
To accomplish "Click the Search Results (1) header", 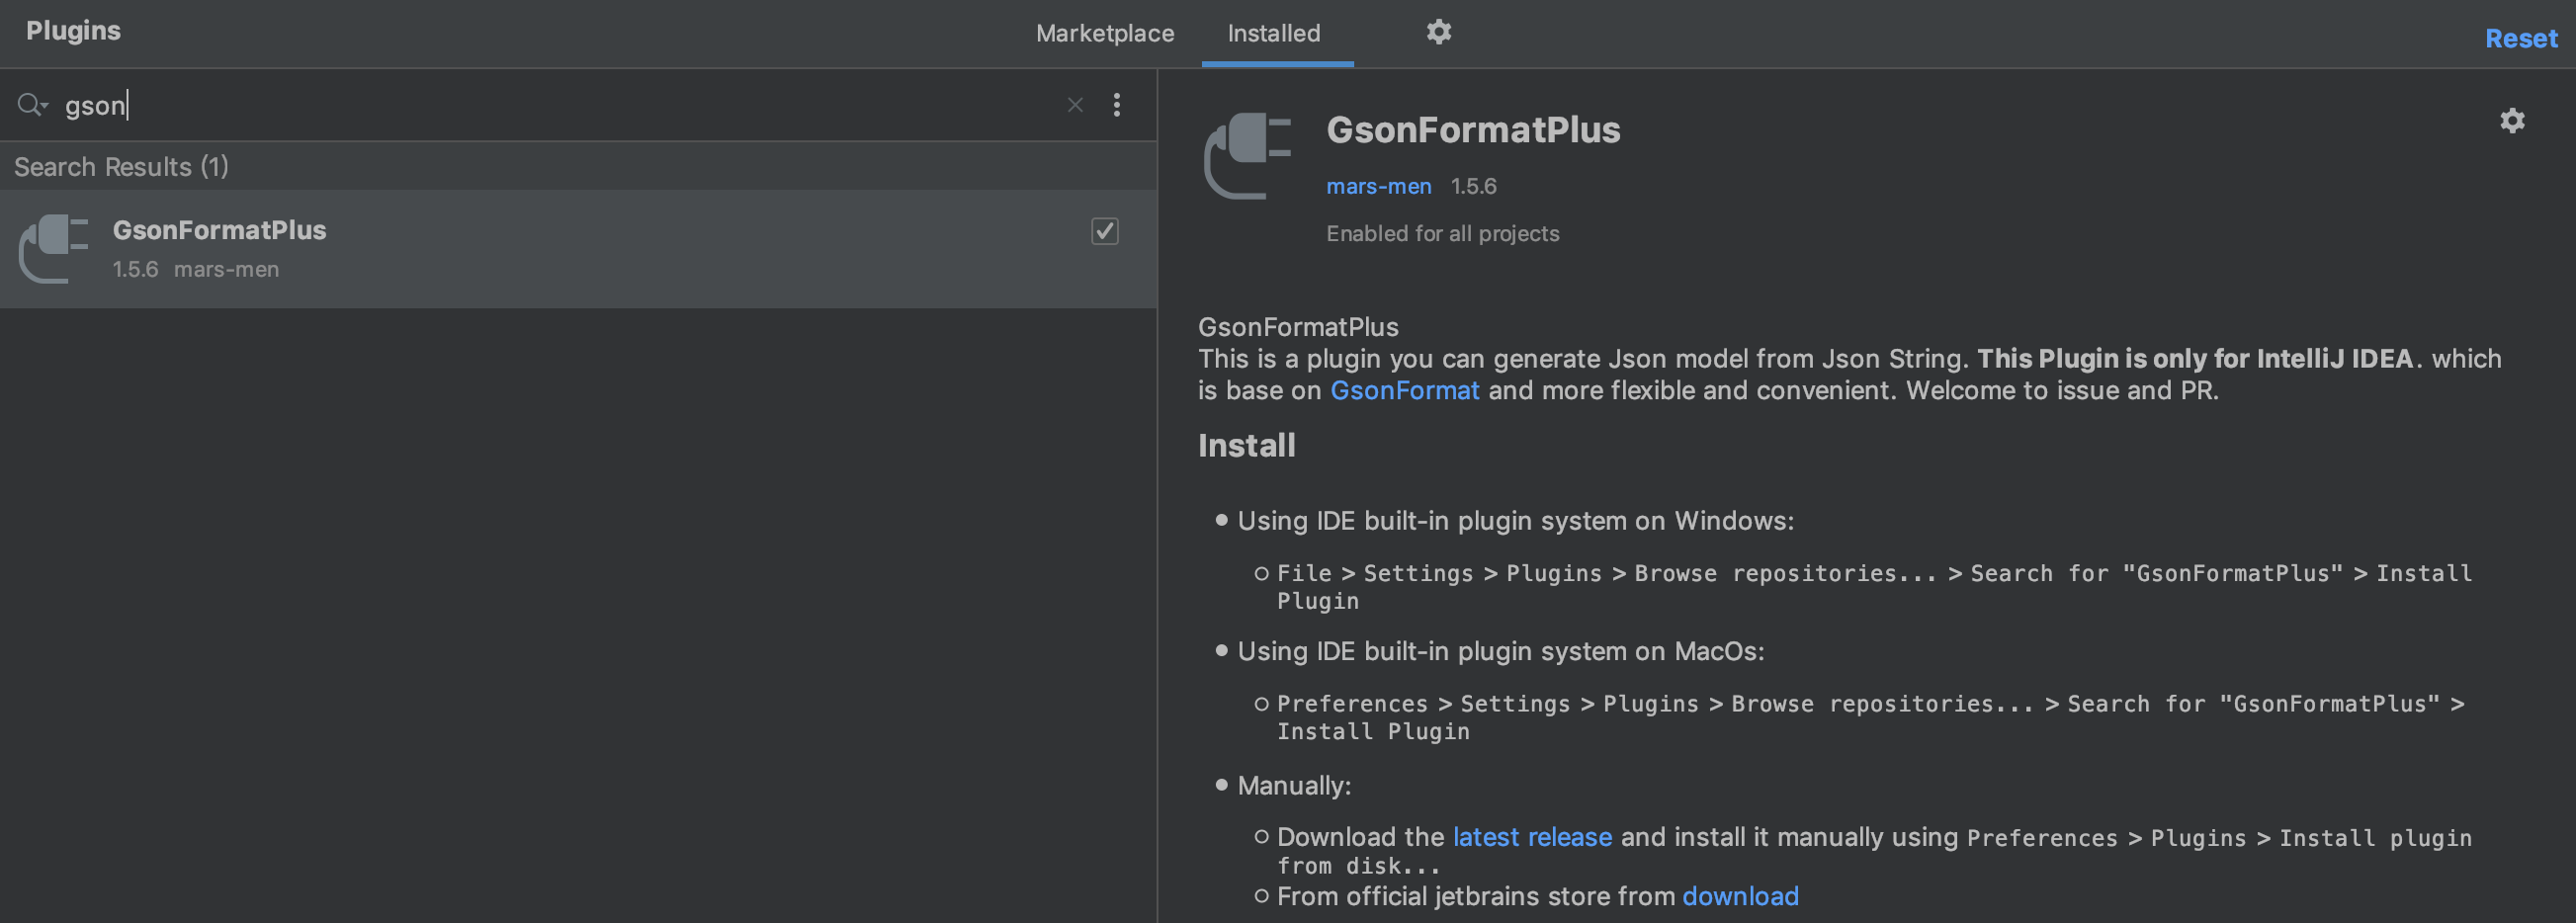I will tap(120, 166).
